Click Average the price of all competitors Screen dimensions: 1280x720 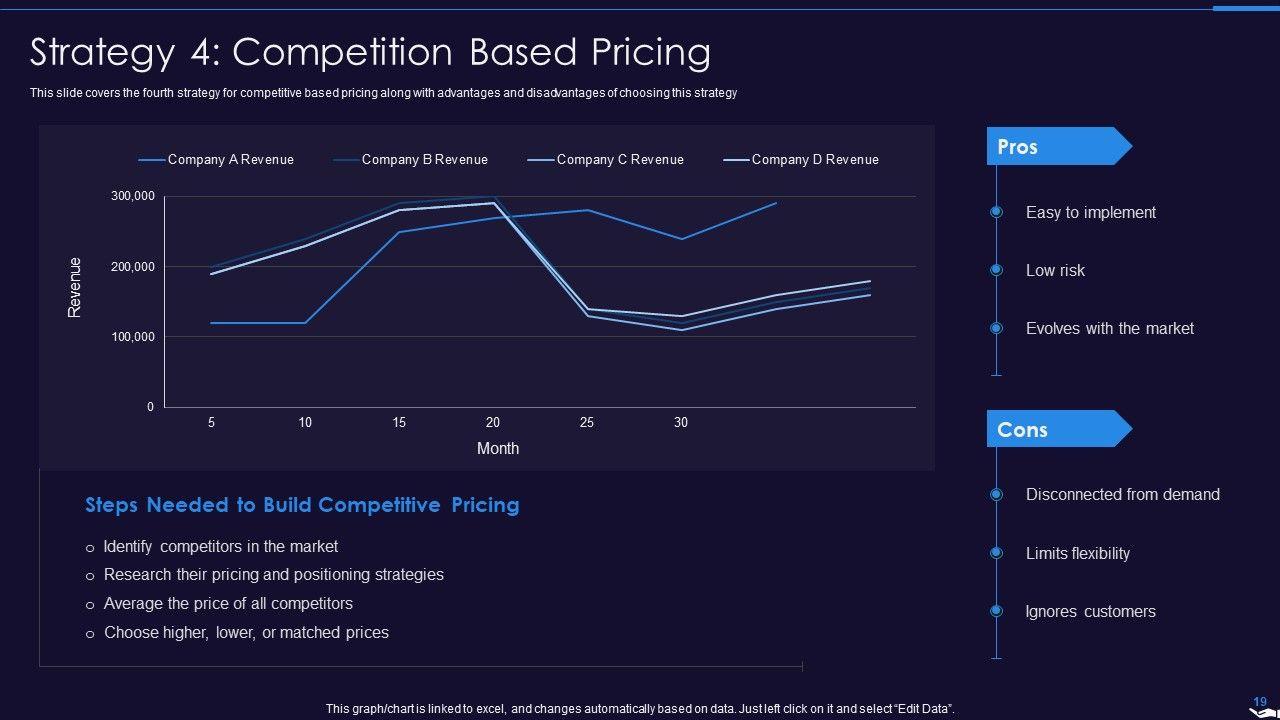tap(228, 604)
